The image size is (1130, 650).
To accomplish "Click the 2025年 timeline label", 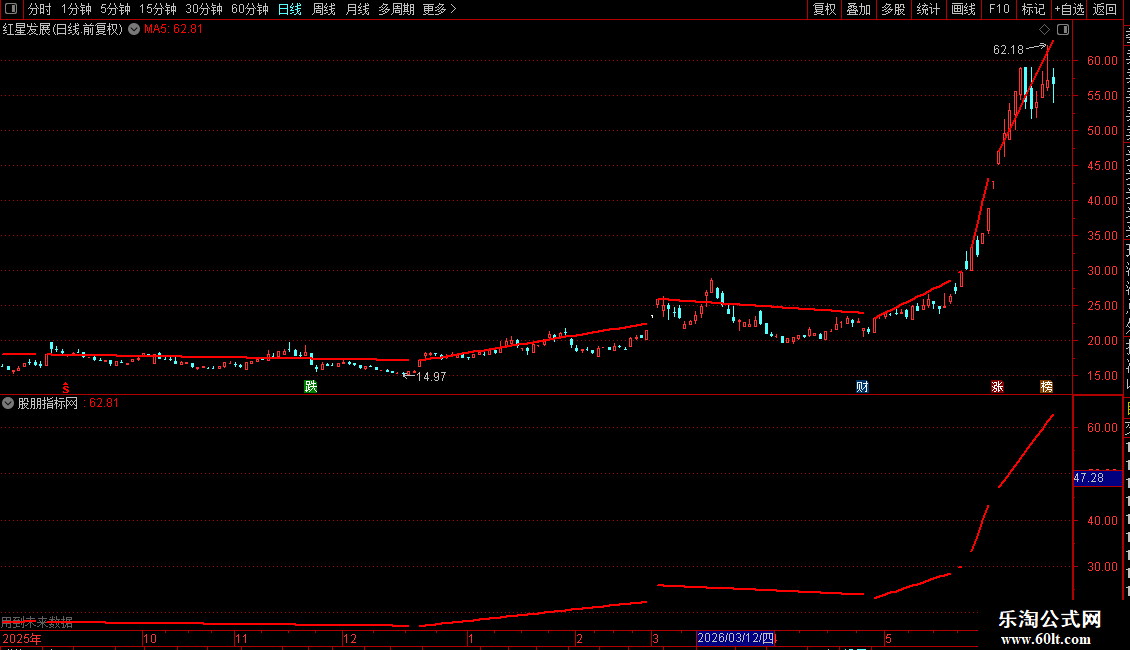I will pyautogui.click(x=22, y=638).
